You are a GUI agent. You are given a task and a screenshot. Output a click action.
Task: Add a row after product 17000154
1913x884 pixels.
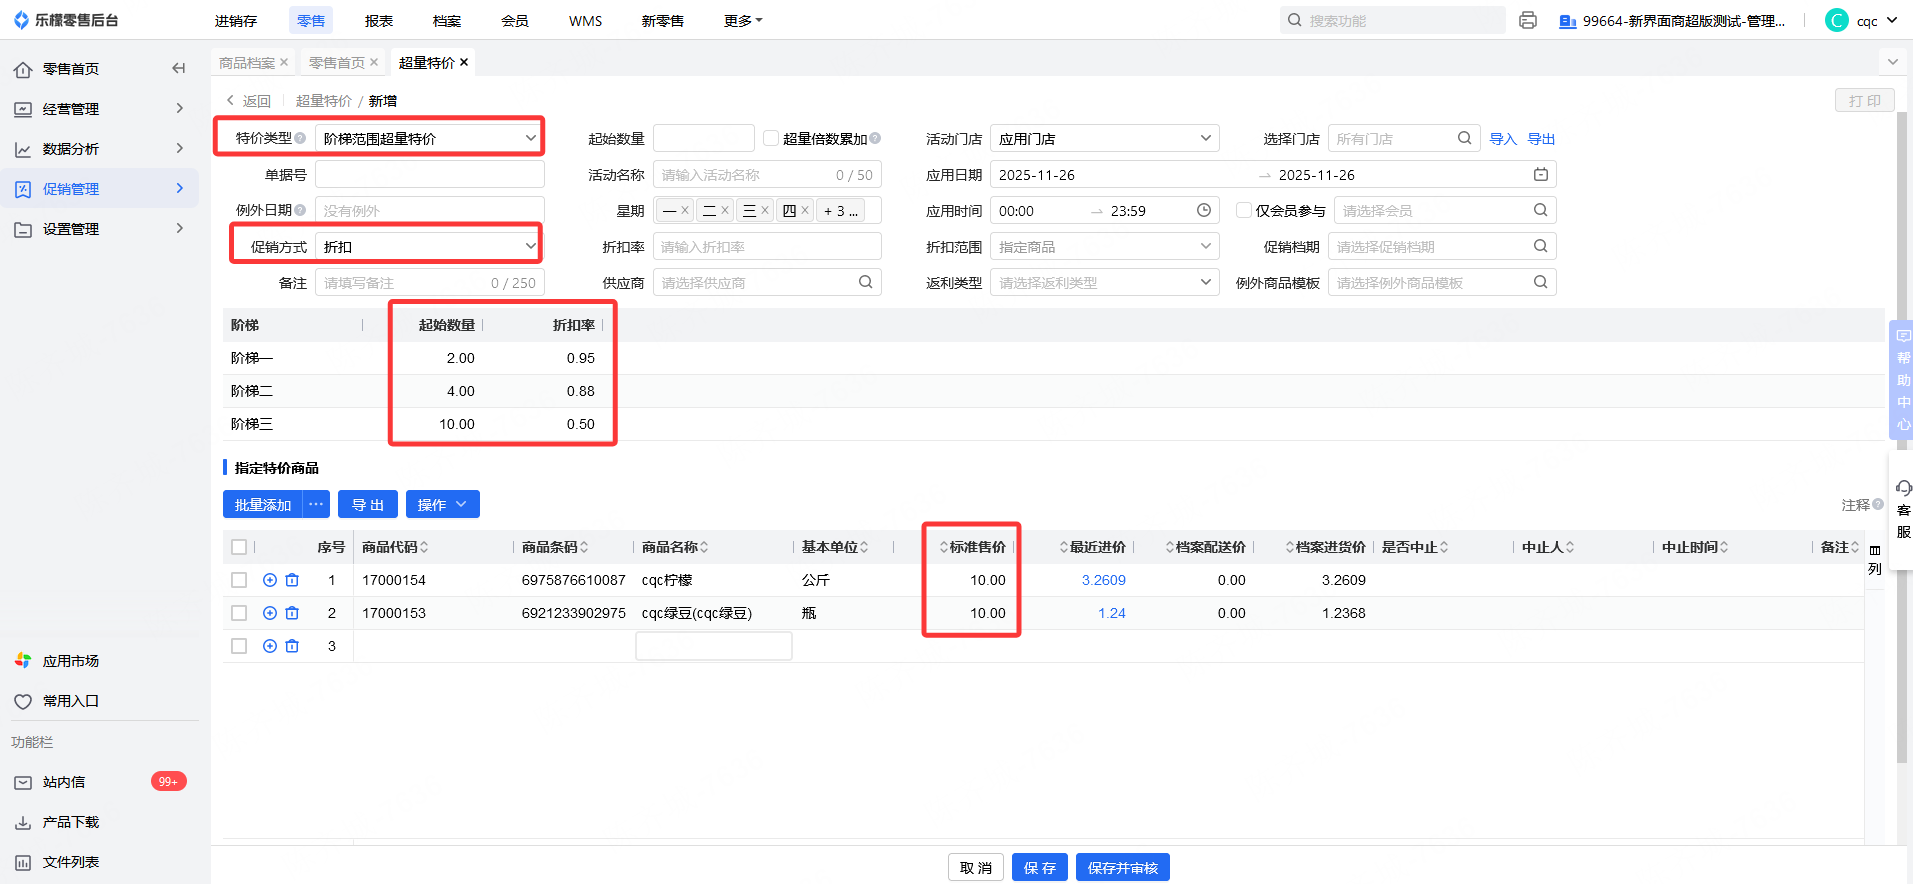[x=270, y=580]
